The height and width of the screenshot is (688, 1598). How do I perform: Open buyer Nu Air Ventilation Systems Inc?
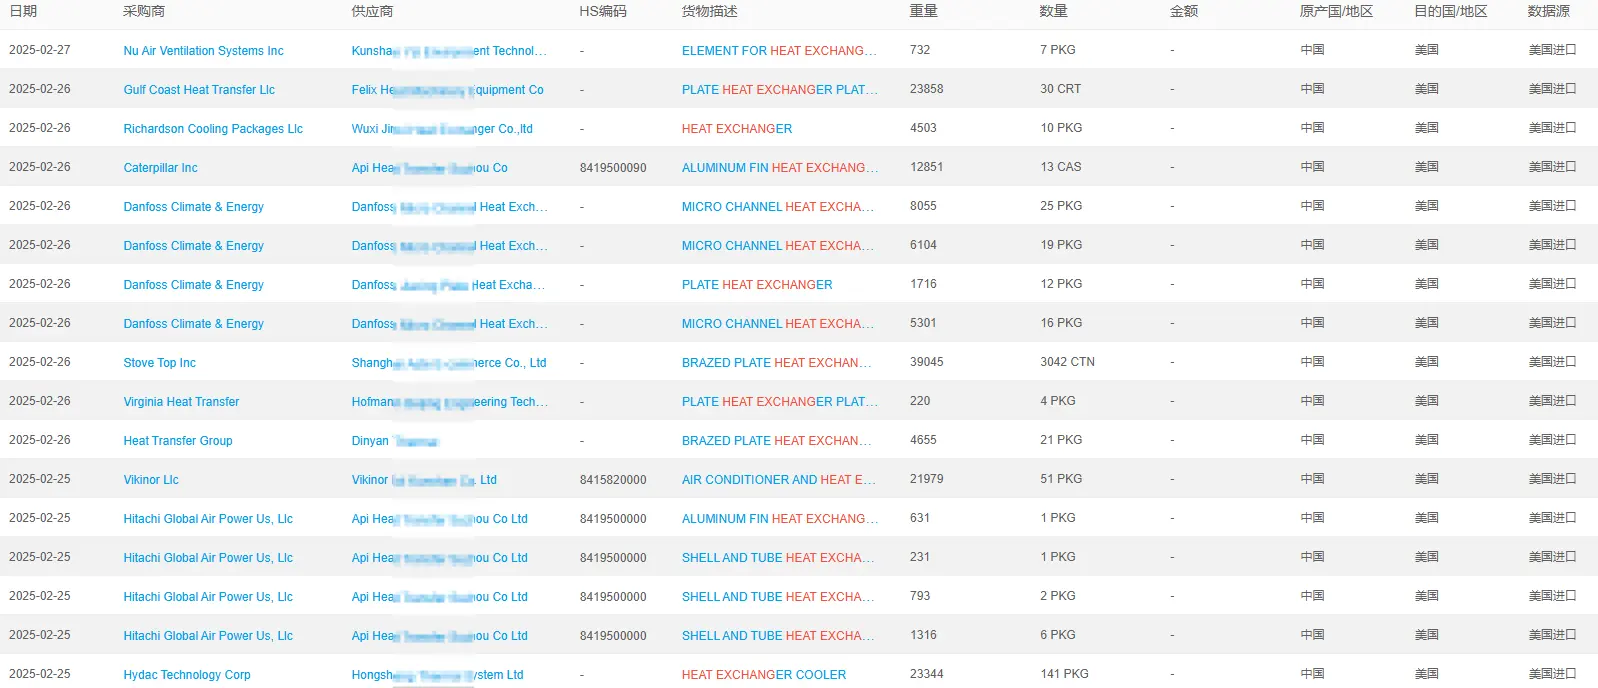tap(203, 51)
